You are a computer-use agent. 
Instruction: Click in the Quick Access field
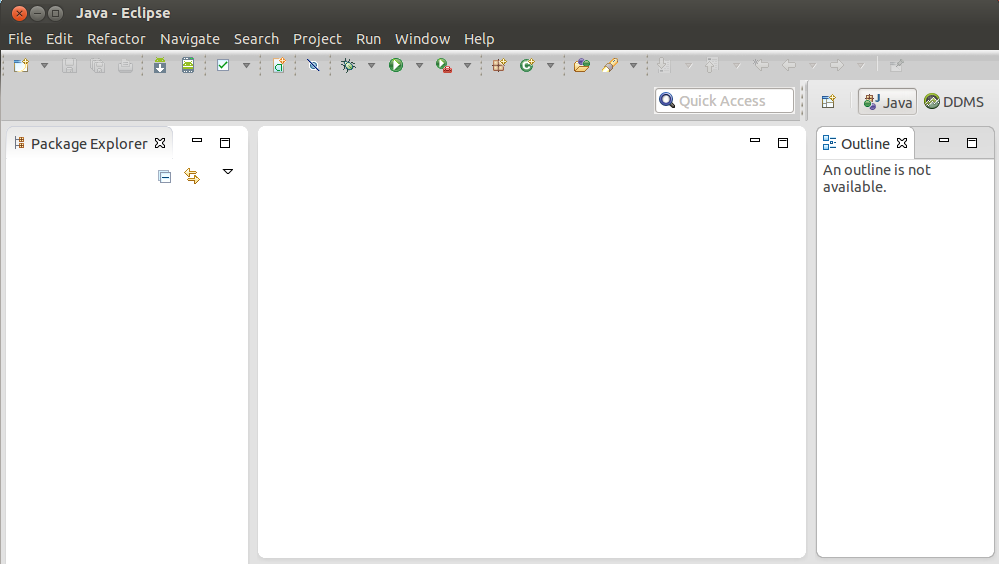pyautogui.click(x=724, y=101)
